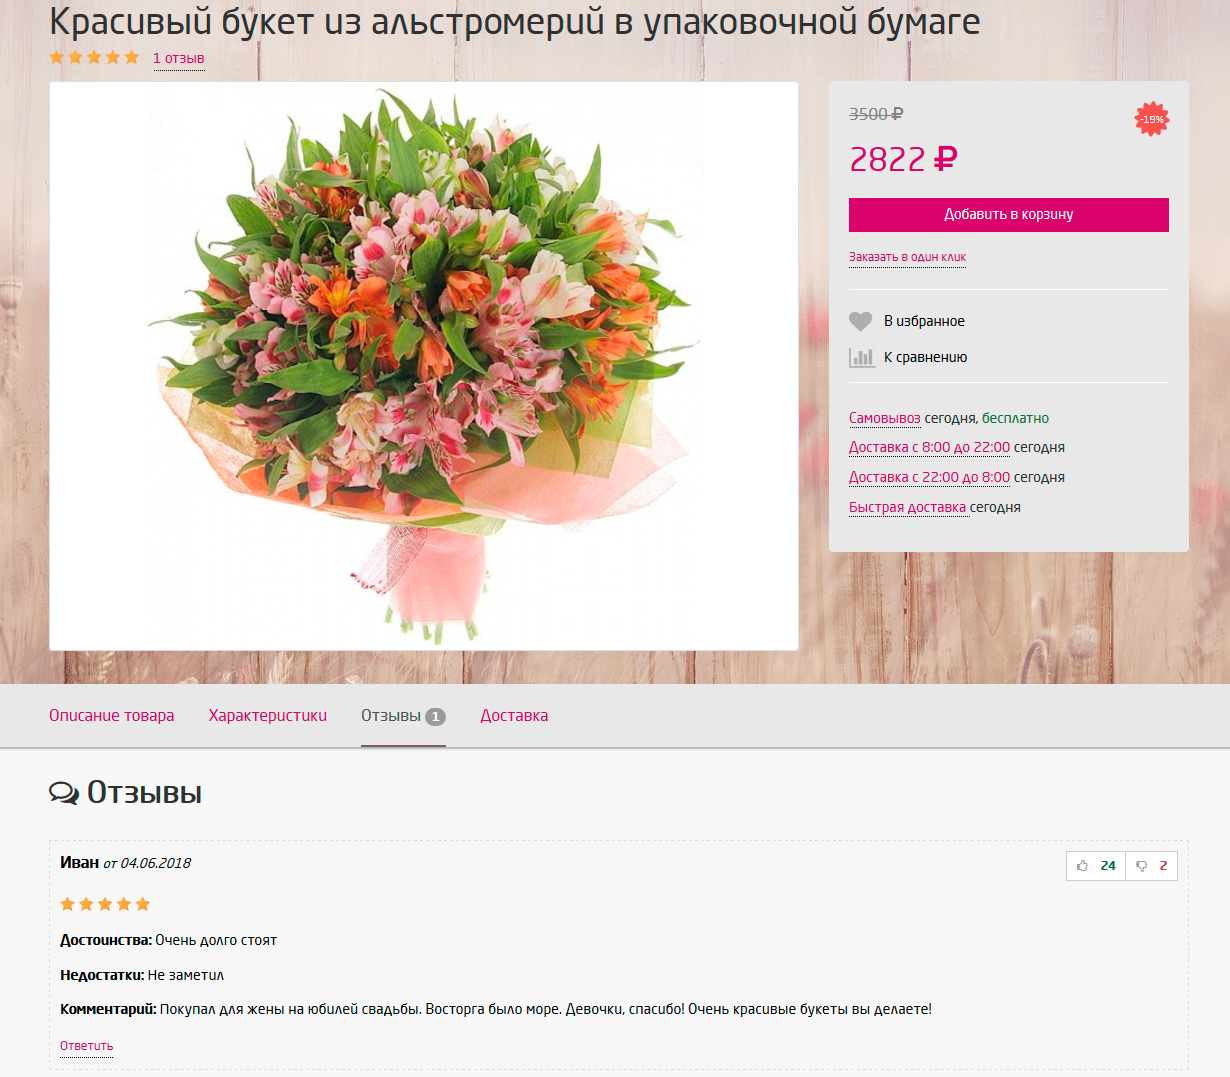Click the Быстрая доставка link
This screenshot has height=1077, width=1230.
coord(908,507)
